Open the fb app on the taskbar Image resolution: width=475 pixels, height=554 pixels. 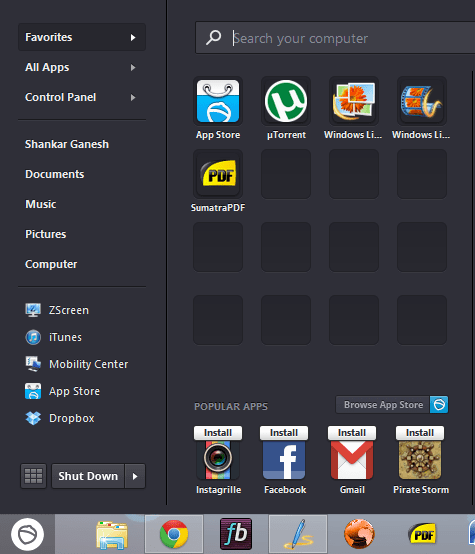click(x=236, y=534)
